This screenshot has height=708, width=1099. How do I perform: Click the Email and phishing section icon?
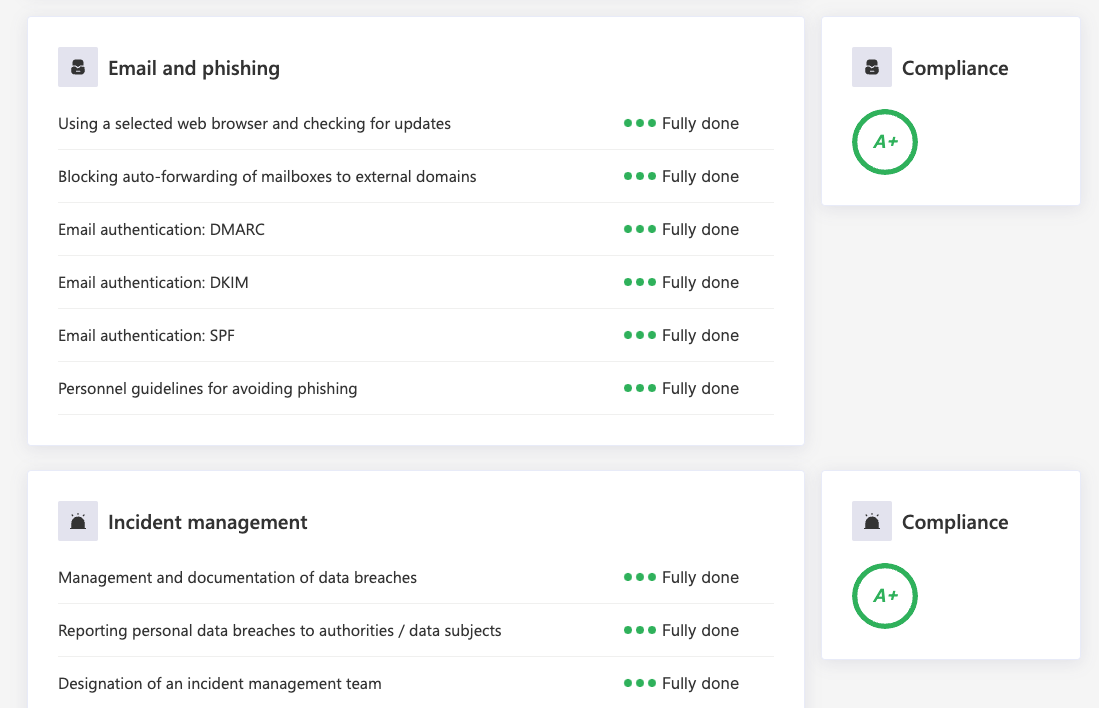tap(78, 67)
